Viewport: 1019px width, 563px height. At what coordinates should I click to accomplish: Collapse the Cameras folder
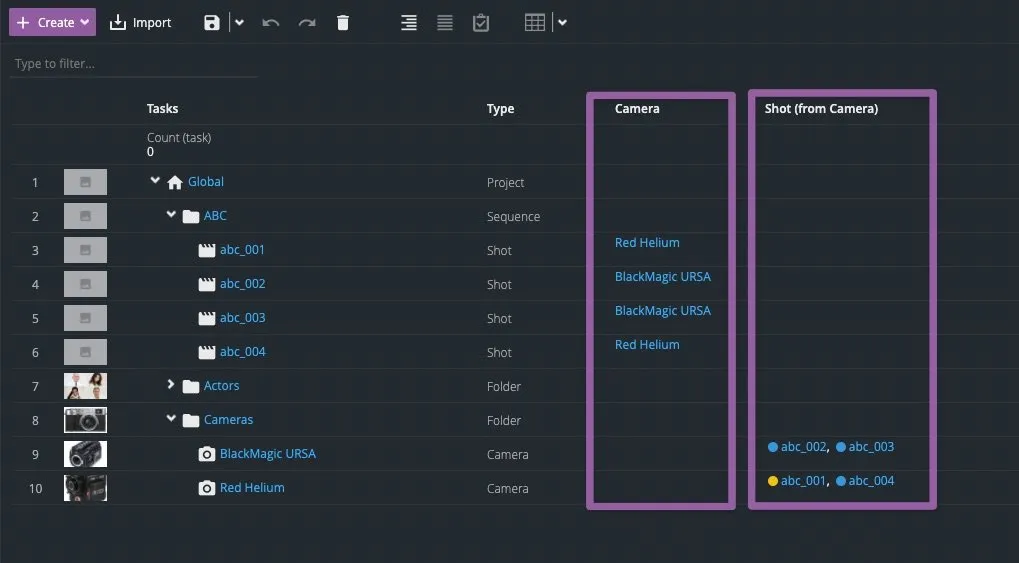point(171,419)
